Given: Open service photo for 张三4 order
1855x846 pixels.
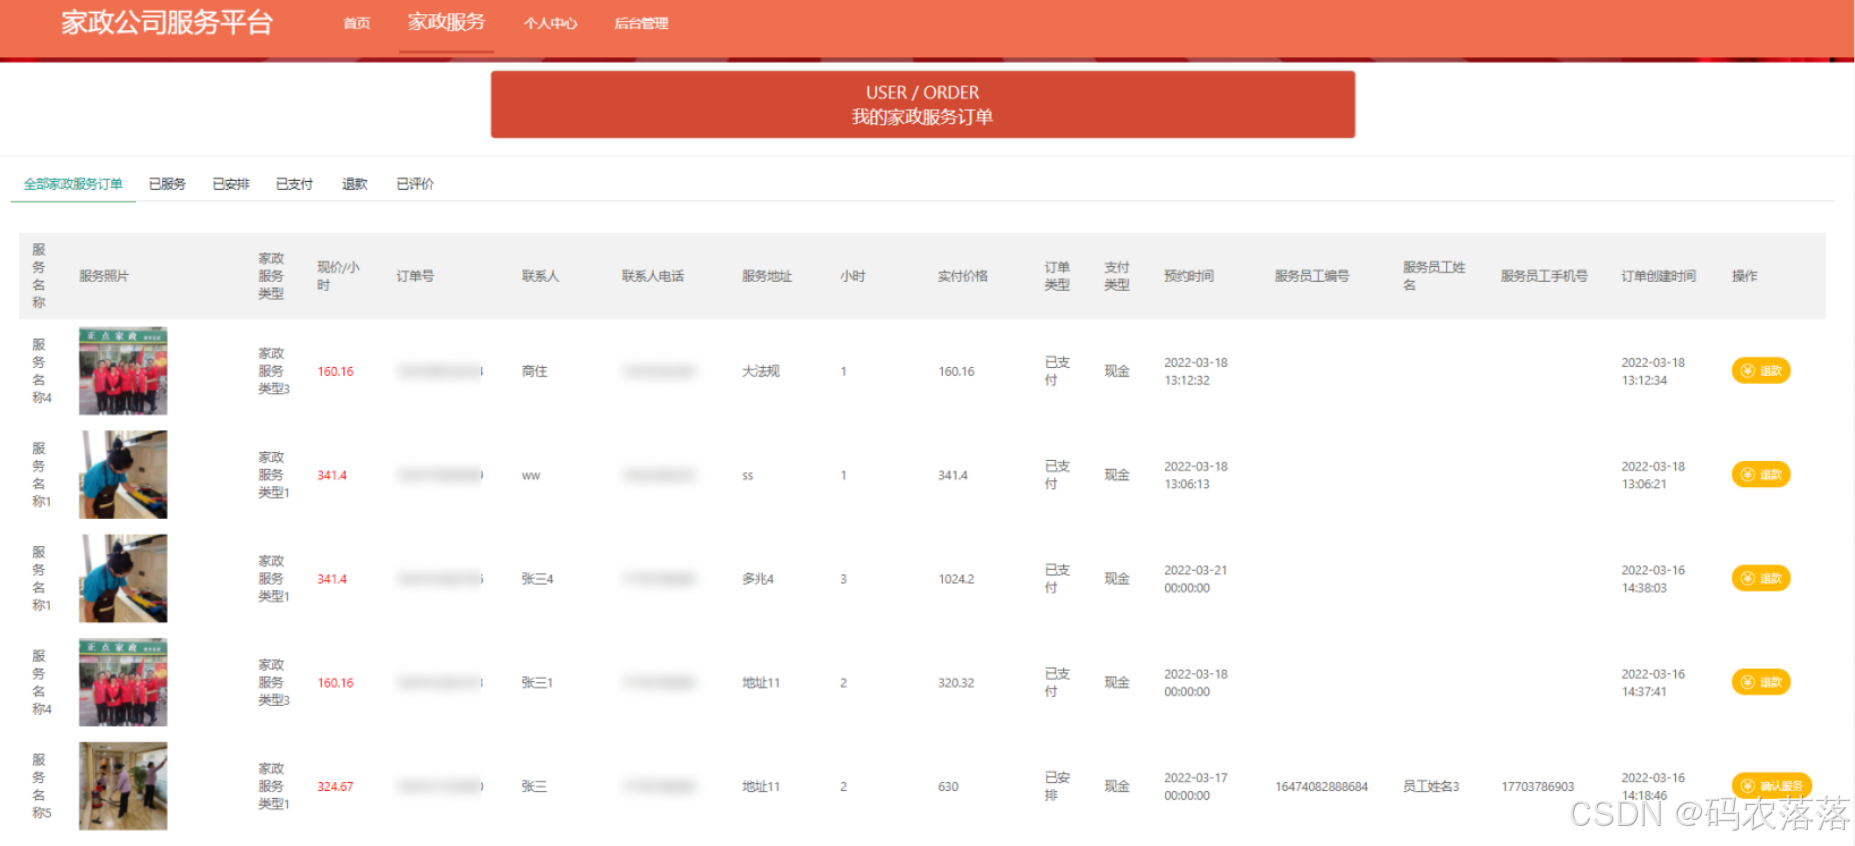Looking at the screenshot, I should pos(123,578).
